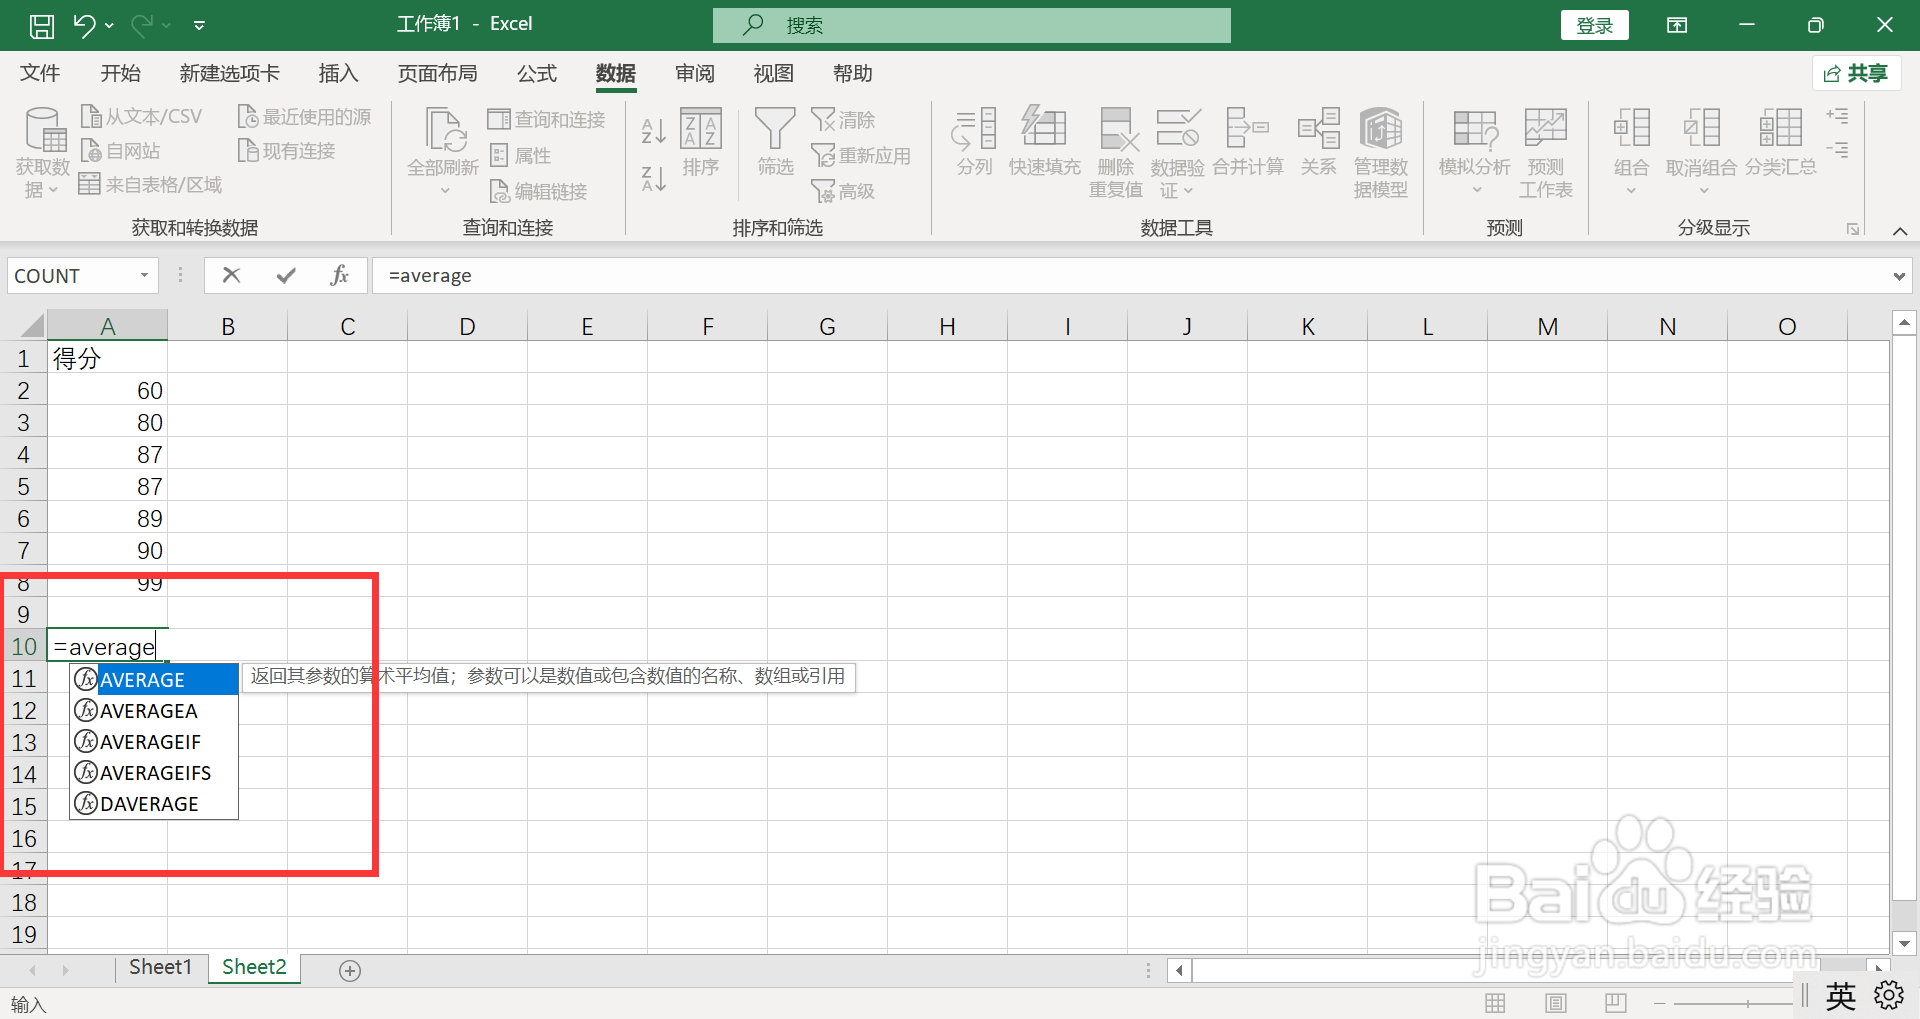Click the vertical scrollbar down arrow
Screen dimensions: 1920x1019
click(1903, 943)
